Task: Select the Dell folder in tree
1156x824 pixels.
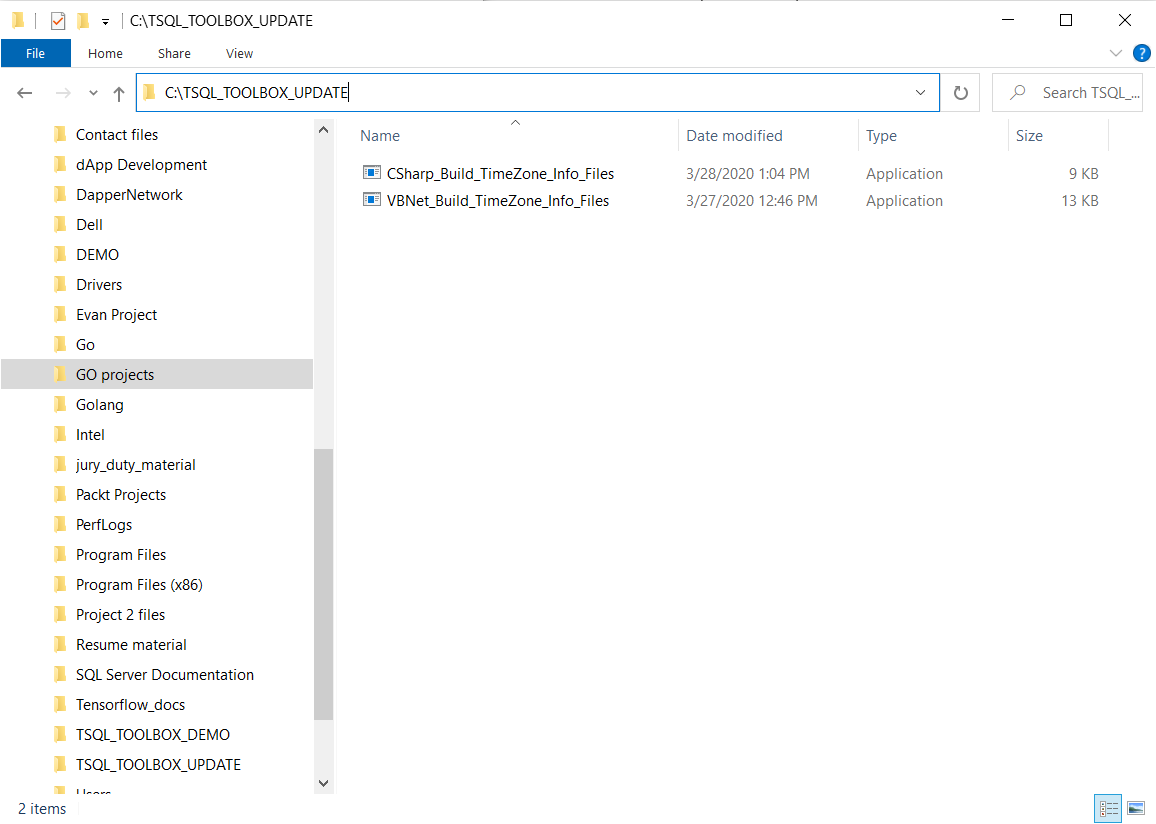Action: pyautogui.click(x=89, y=225)
